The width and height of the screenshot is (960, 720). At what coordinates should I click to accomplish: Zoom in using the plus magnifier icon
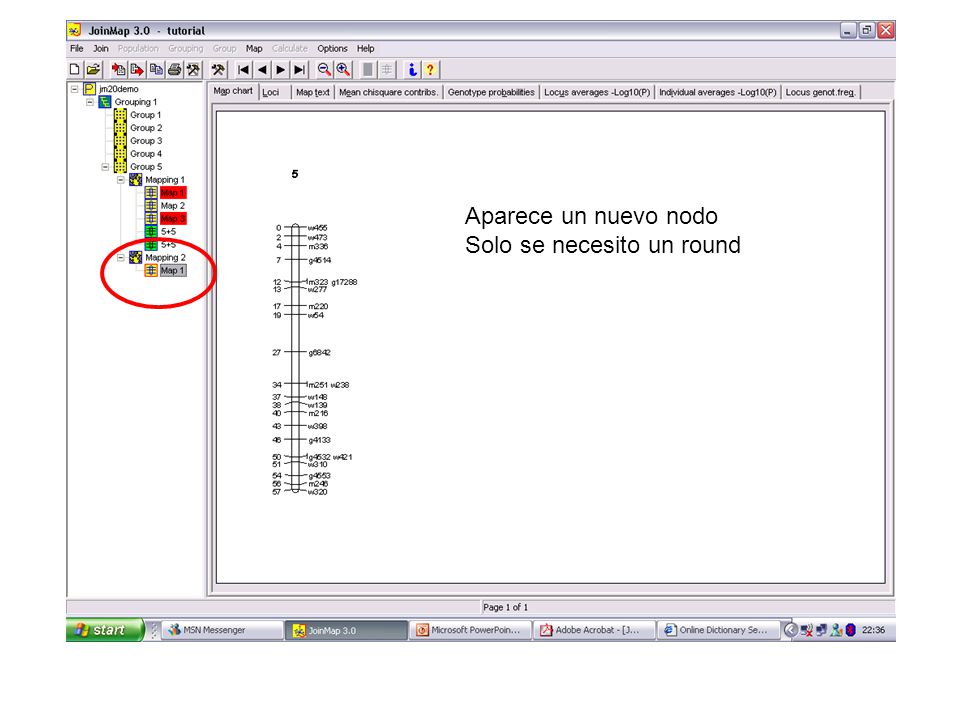(x=343, y=70)
